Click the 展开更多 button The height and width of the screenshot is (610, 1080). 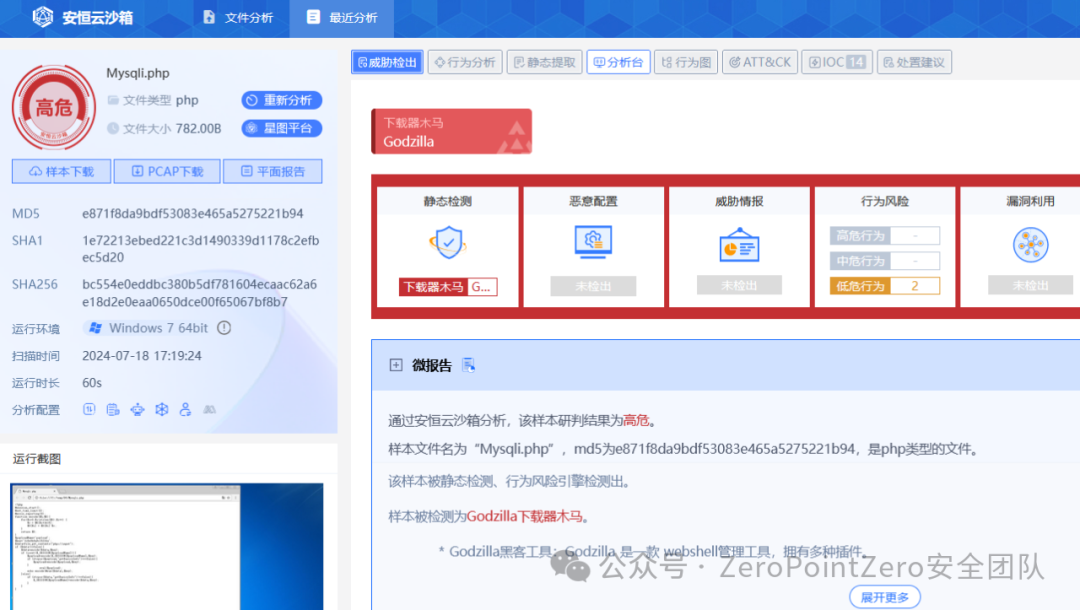(885, 597)
